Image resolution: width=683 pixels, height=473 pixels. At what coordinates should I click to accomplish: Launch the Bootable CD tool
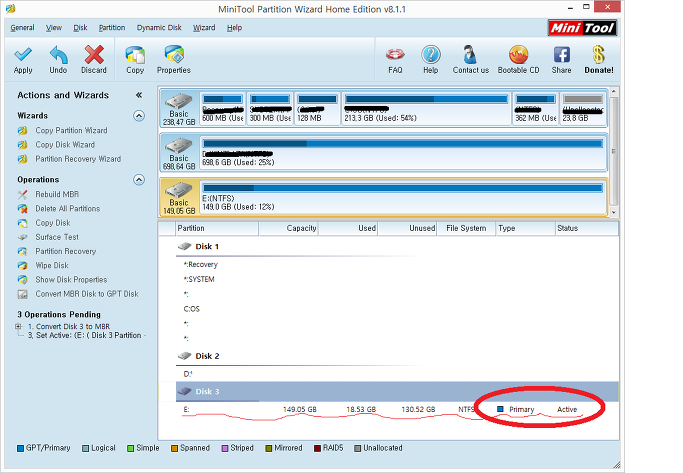pos(518,60)
